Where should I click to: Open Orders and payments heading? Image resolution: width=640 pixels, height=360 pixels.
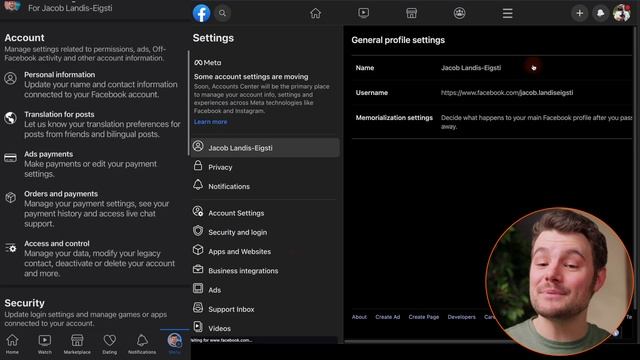61,193
